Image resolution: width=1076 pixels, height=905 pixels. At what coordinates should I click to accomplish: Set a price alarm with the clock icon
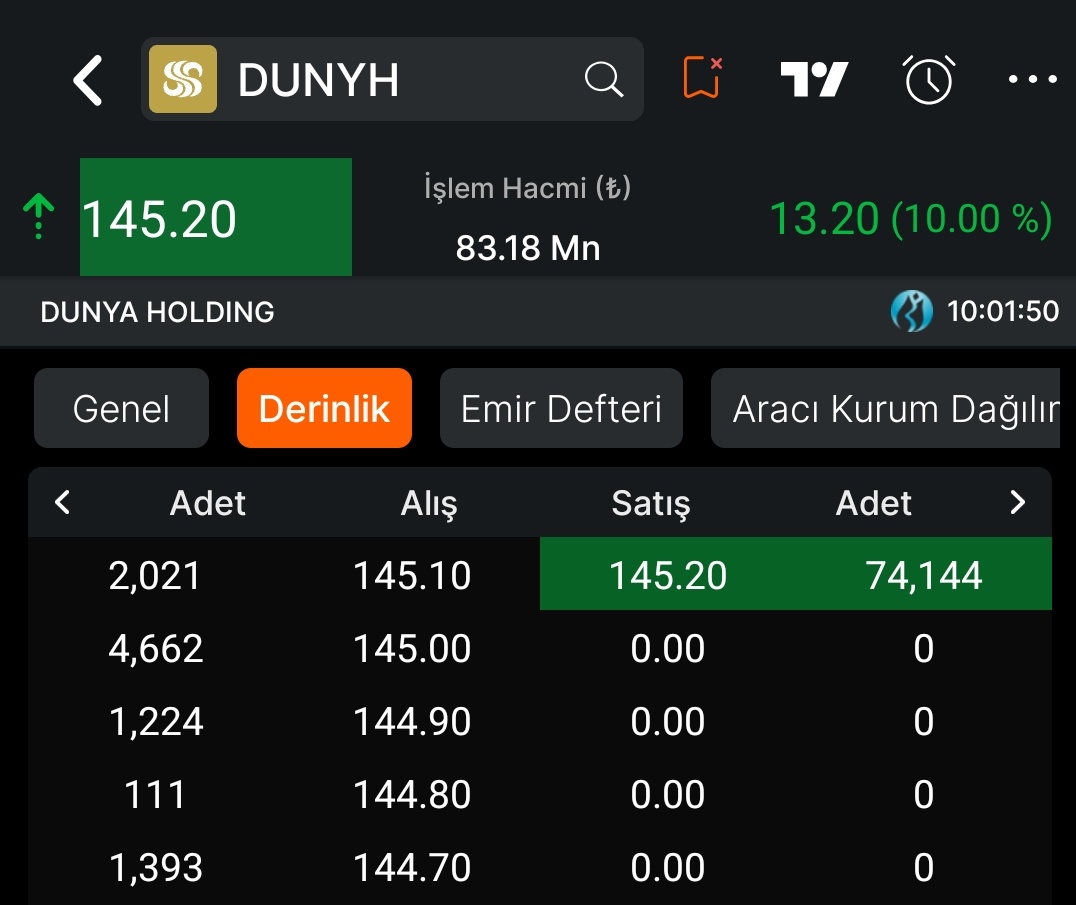(x=928, y=80)
